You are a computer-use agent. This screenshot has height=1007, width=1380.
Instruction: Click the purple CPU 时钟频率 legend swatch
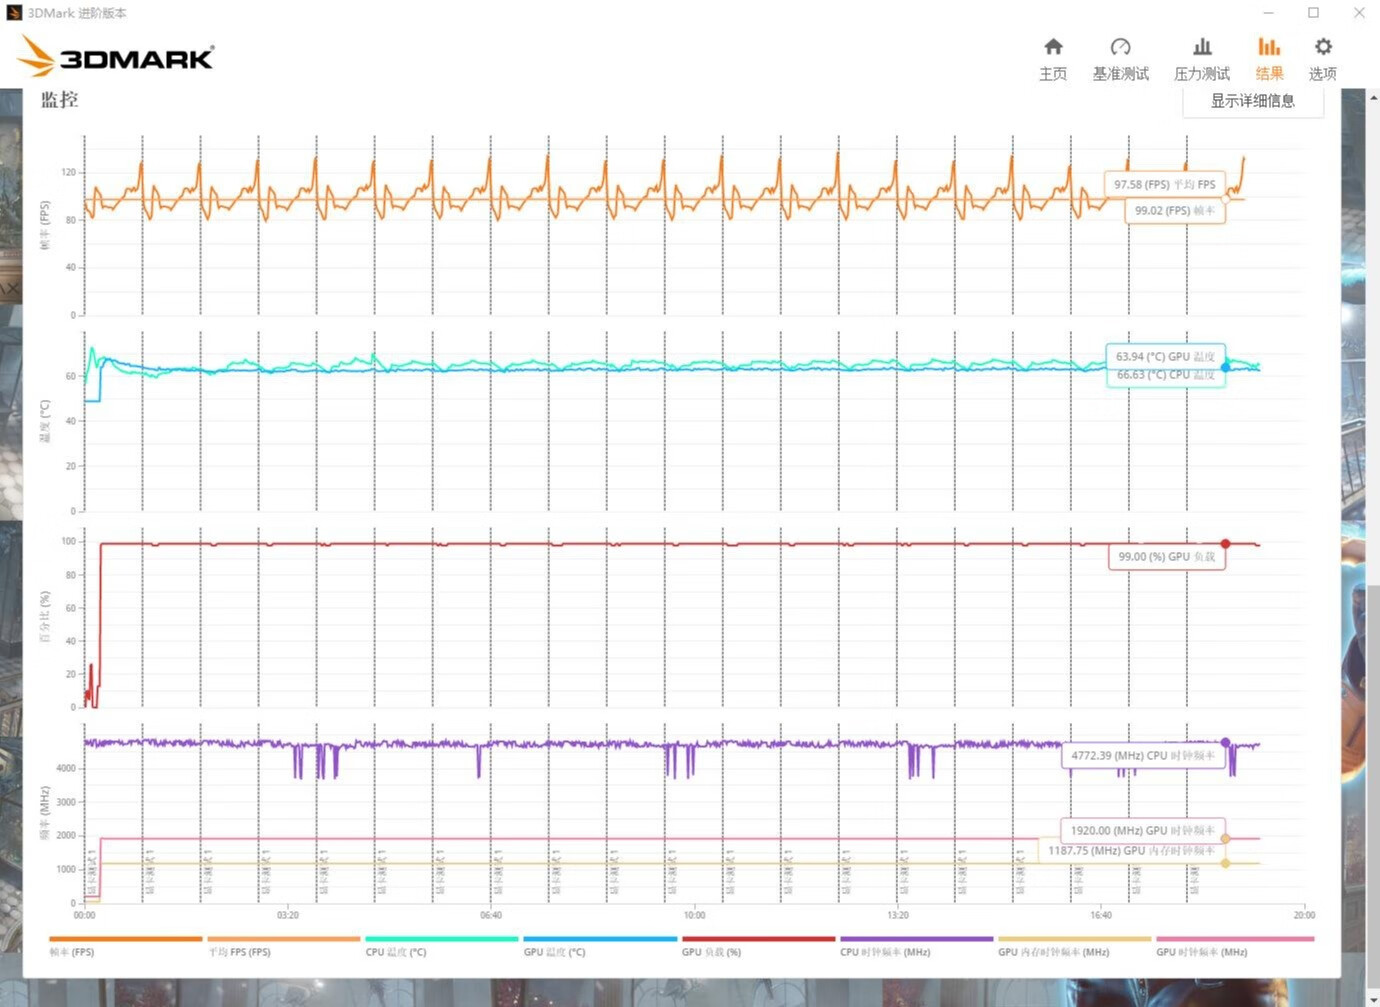(x=916, y=939)
